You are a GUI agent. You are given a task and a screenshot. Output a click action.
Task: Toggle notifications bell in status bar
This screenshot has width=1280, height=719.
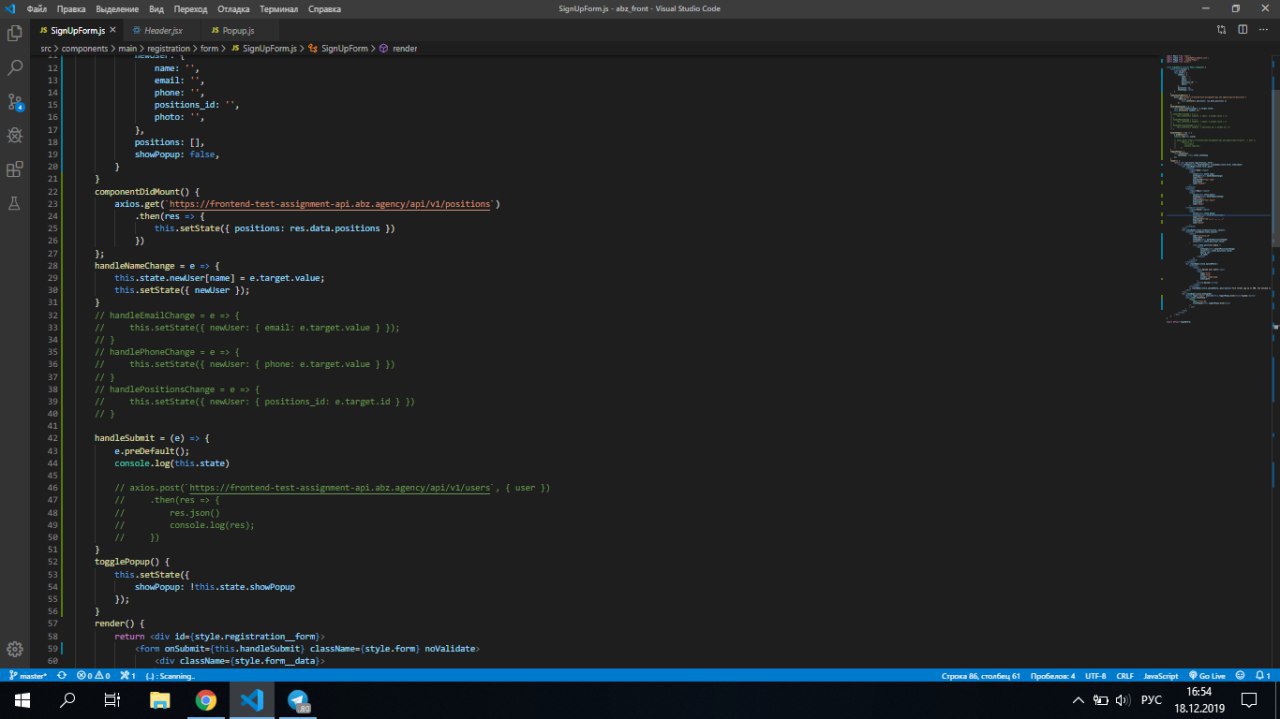click(x=1260, y=676)
